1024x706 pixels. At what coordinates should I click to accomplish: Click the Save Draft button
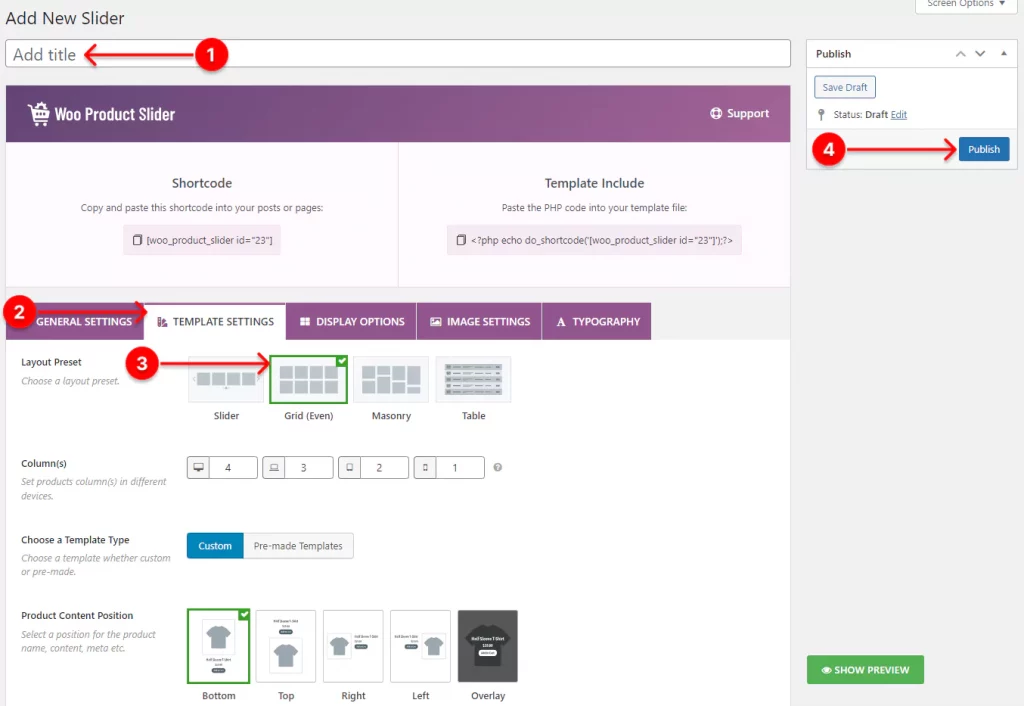point(844,87)
